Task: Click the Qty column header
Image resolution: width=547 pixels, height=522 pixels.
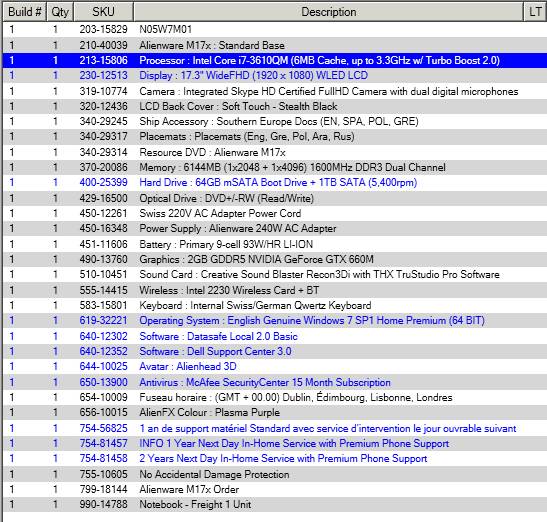Action: pos(60,12)
